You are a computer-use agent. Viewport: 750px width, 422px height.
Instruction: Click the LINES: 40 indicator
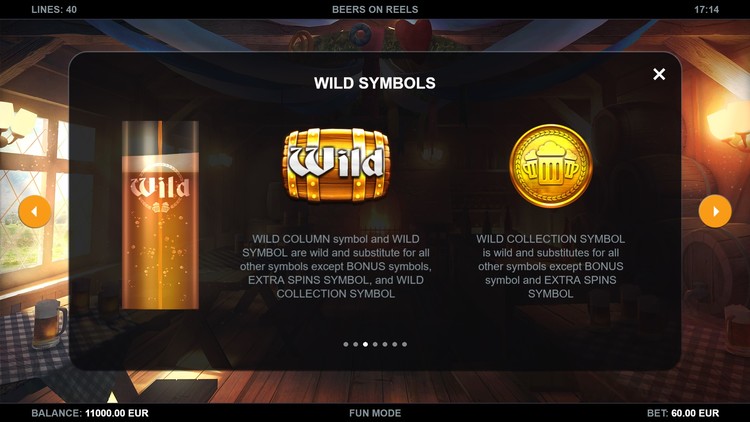tap(54, 9)
